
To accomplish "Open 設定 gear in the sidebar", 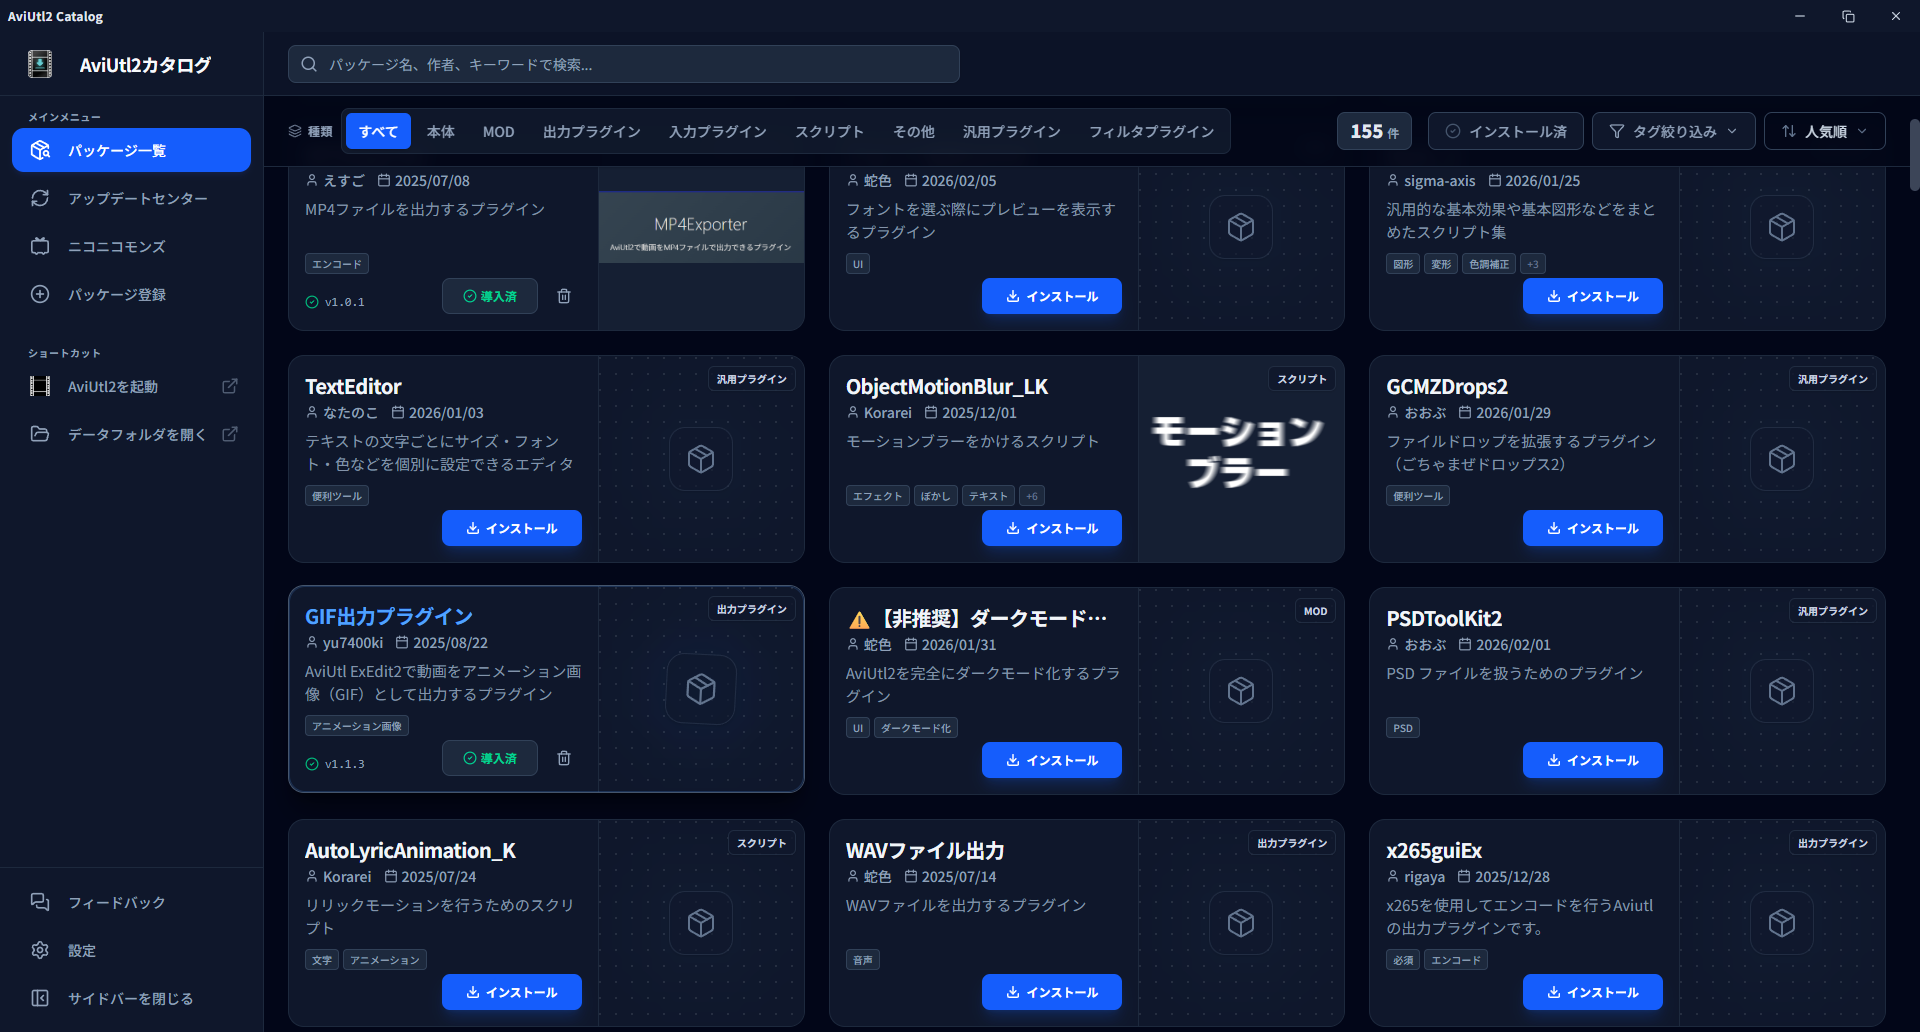I will tap(81, 950).
